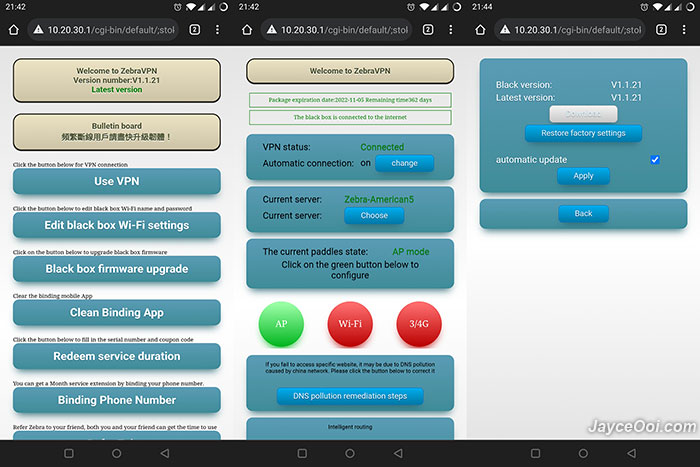Tap Android back triangle on middle phone
Screen dimensions: 700x467
coord(398,454)
